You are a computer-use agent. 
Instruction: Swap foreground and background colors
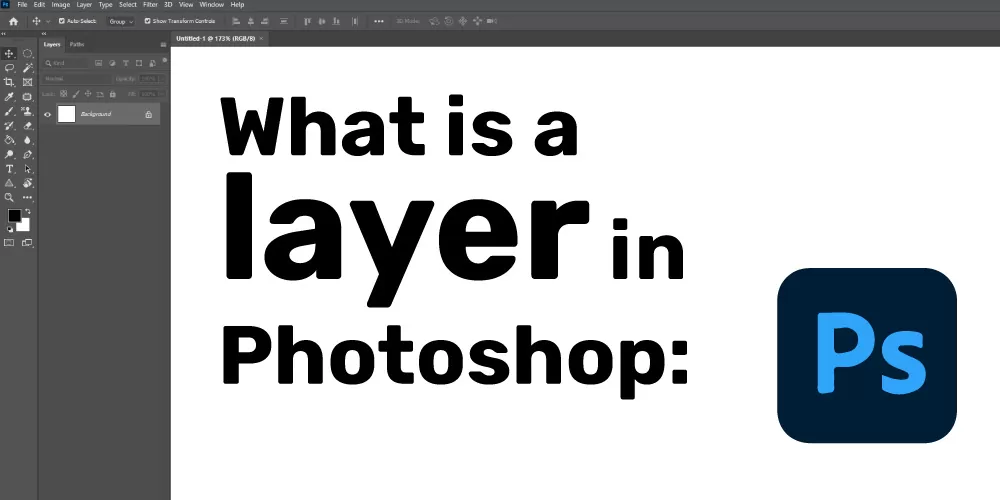click(x=27, y=211)
